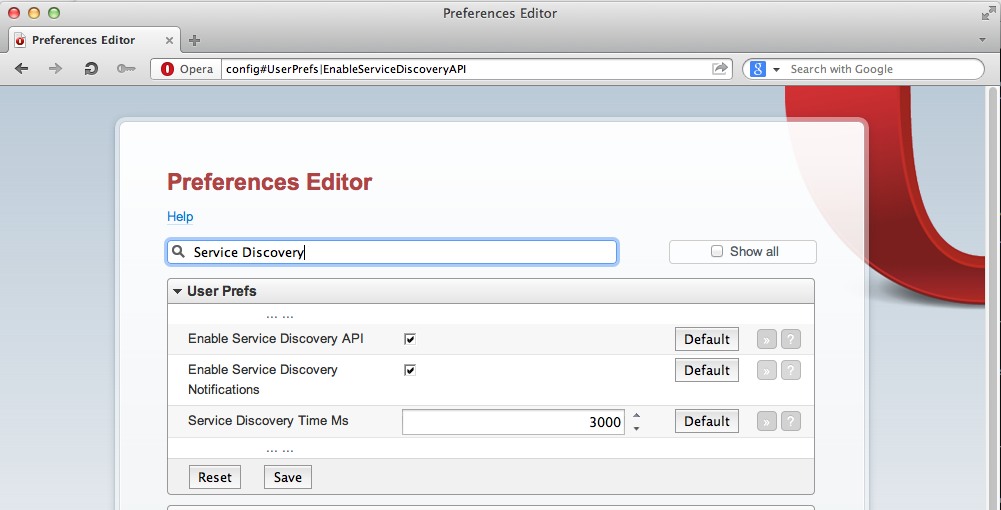1001x510 pixels.
Task: Toggle Enable Service Discovery Notifications checkbox
Action: point(410,370)
